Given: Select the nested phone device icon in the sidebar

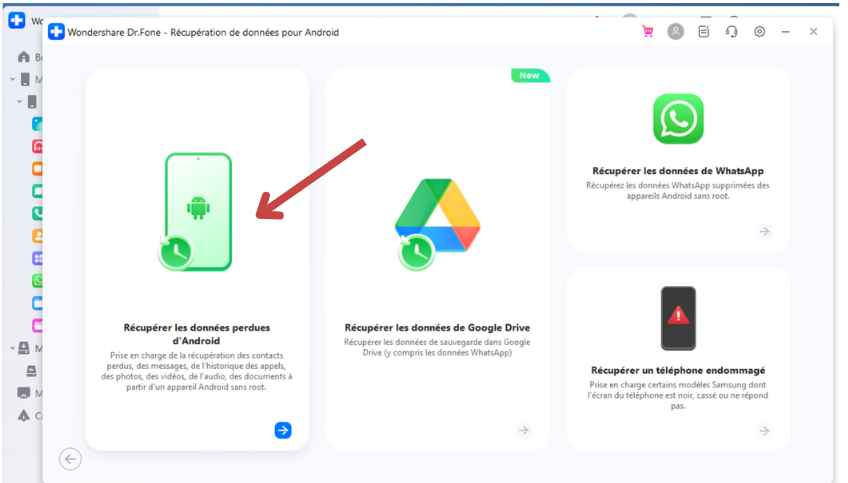Looking at the screenshot, I should pos(32,102).
